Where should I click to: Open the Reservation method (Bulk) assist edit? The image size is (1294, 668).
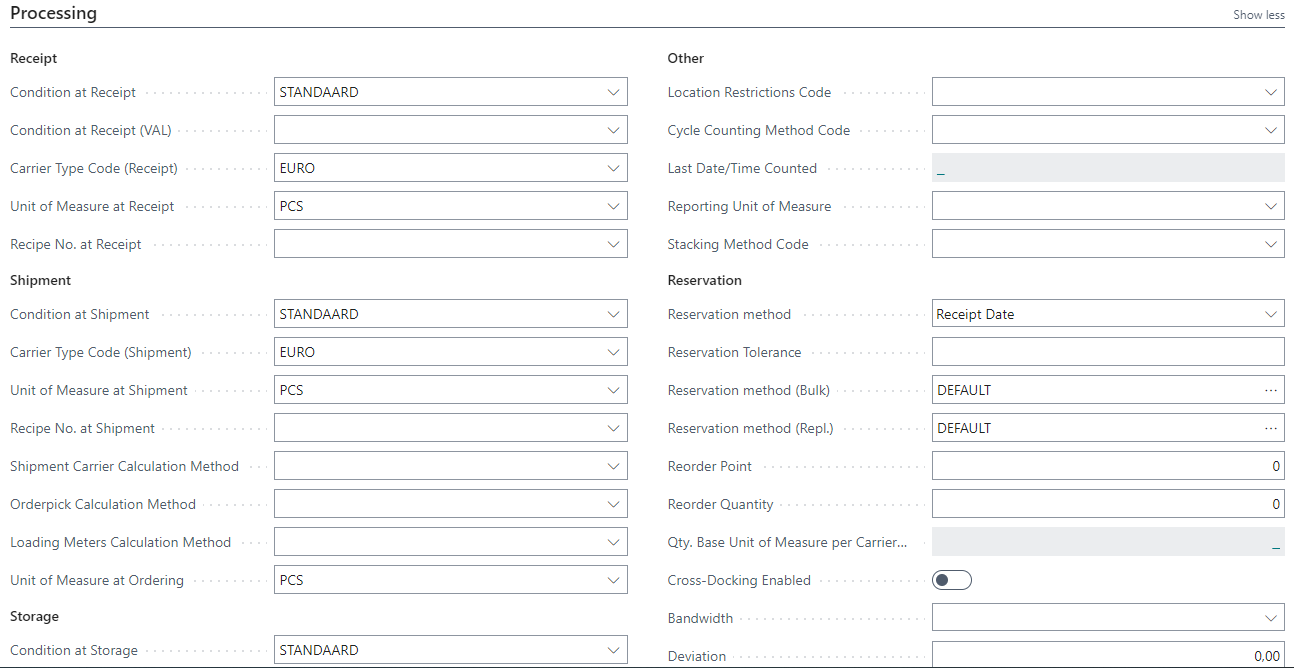point(1272,389)
